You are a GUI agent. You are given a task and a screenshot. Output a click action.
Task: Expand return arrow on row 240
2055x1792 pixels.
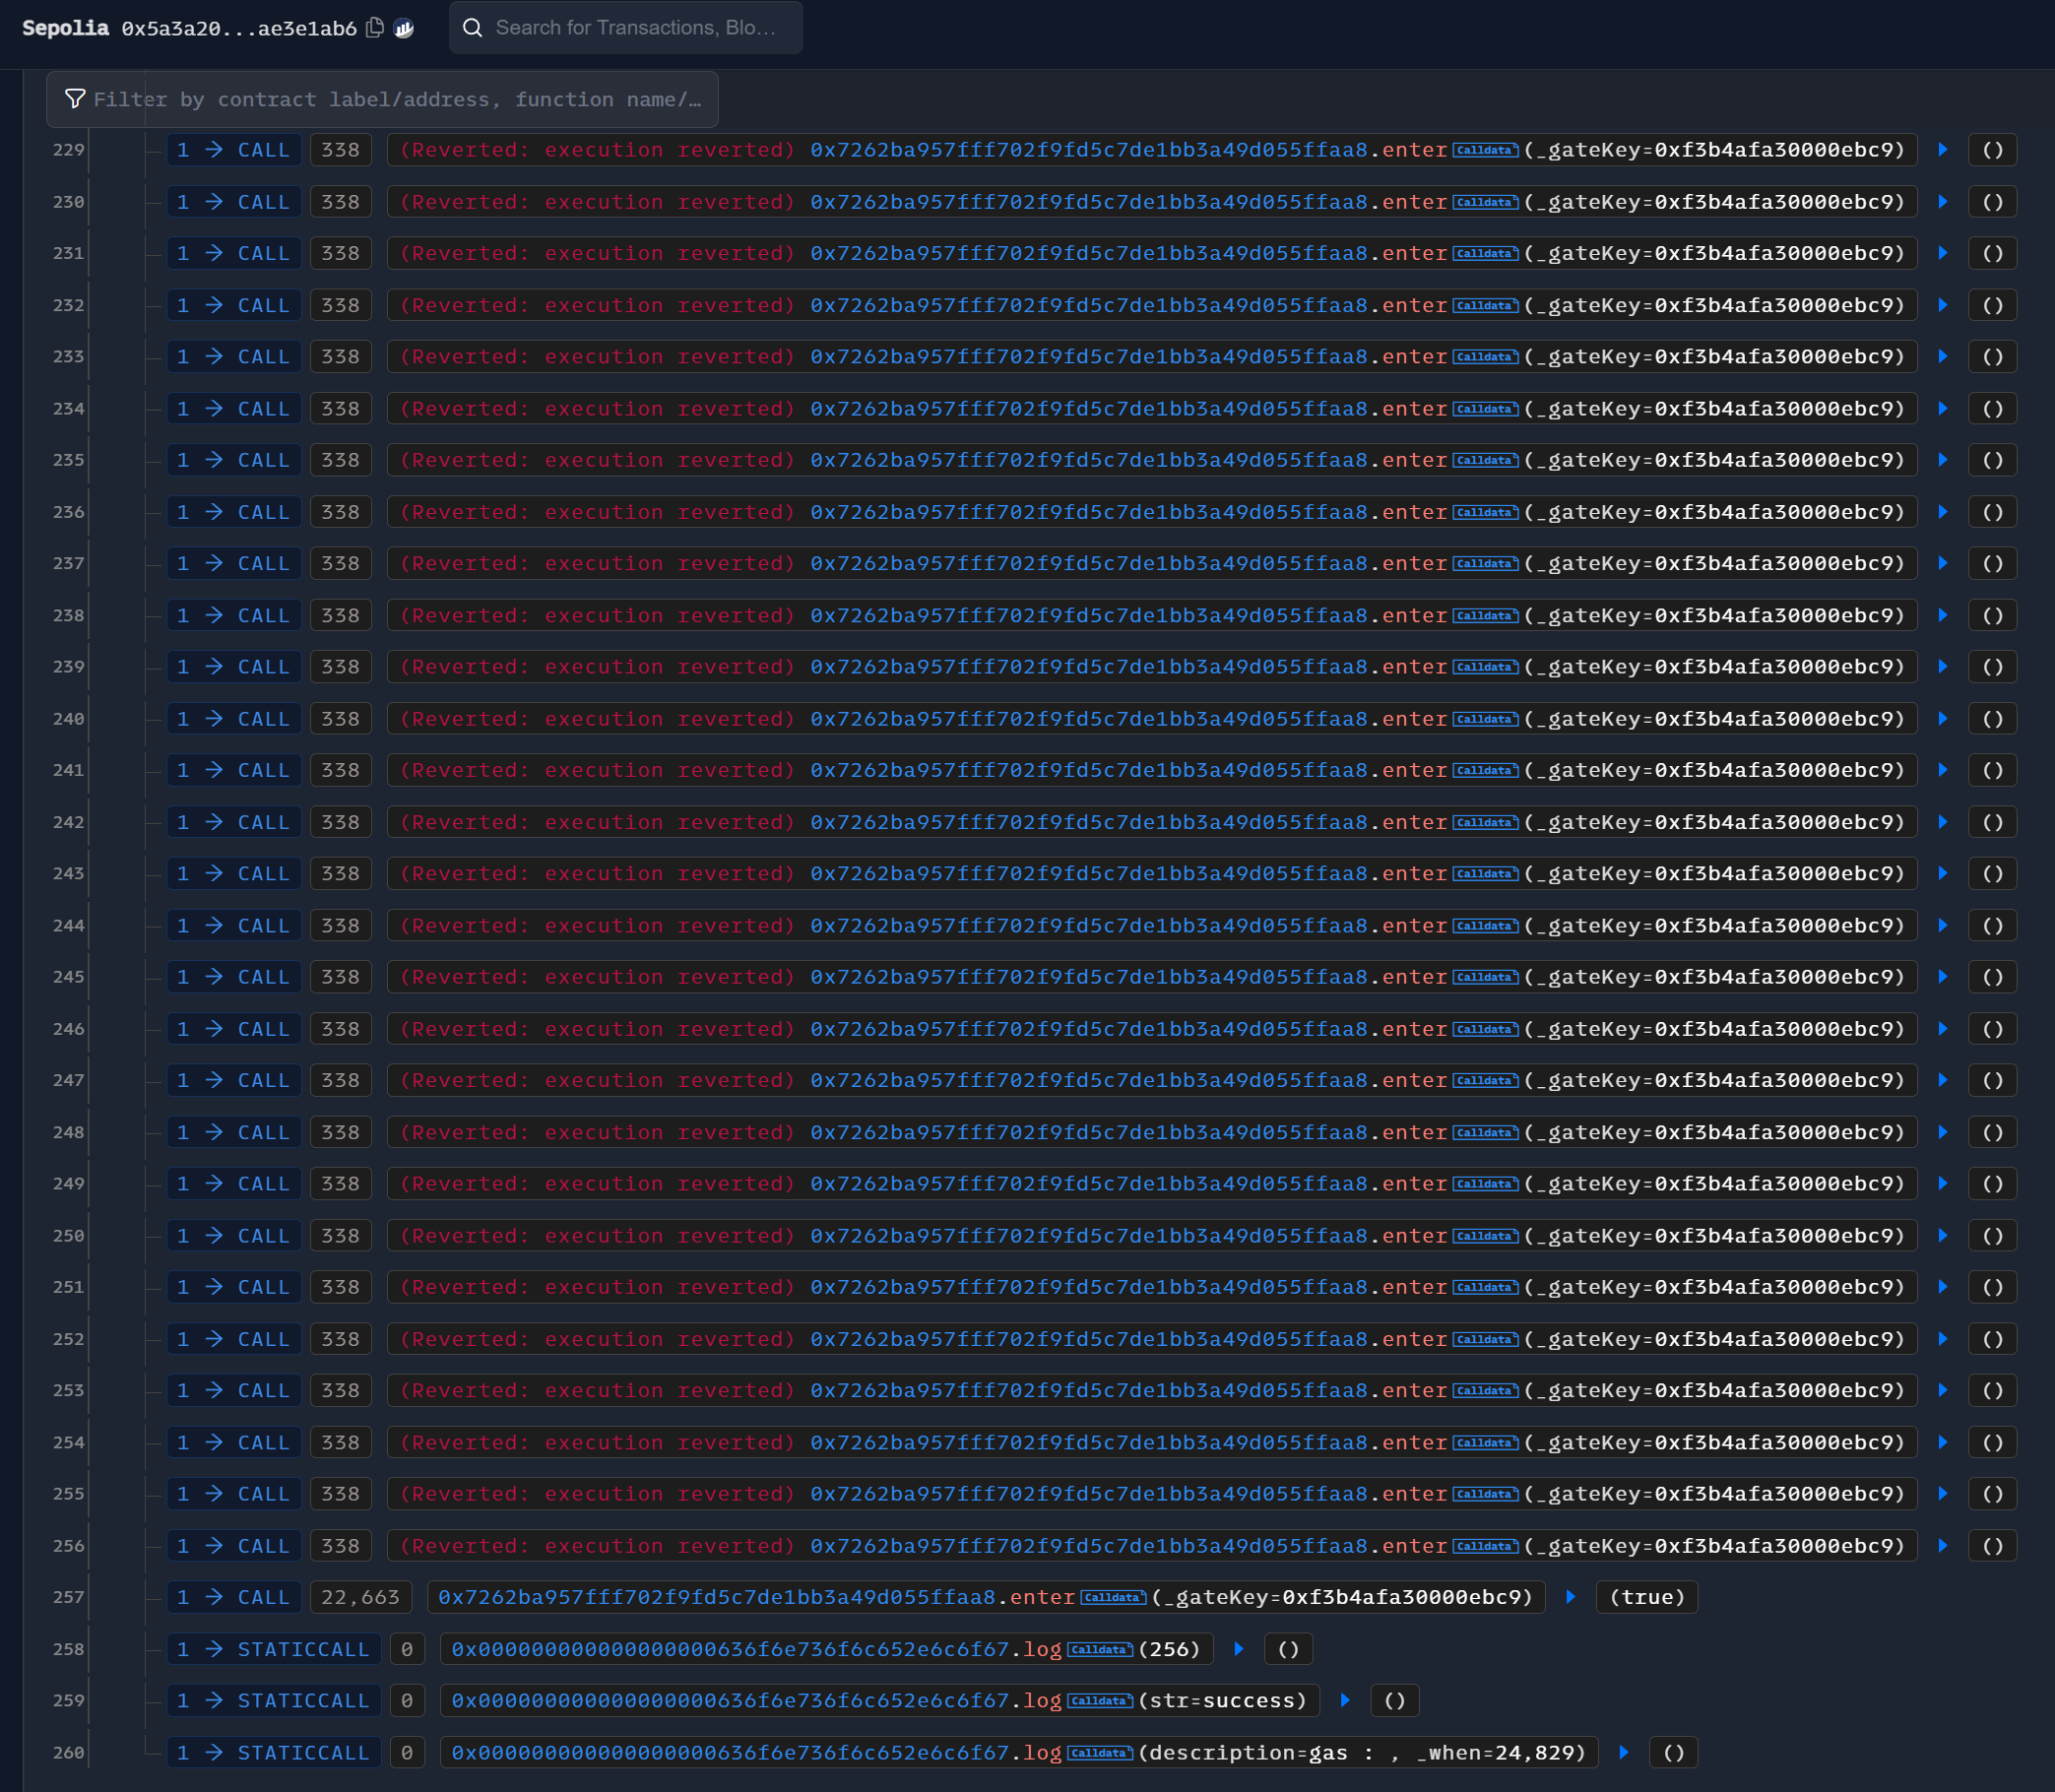[x=1943, y=718]
